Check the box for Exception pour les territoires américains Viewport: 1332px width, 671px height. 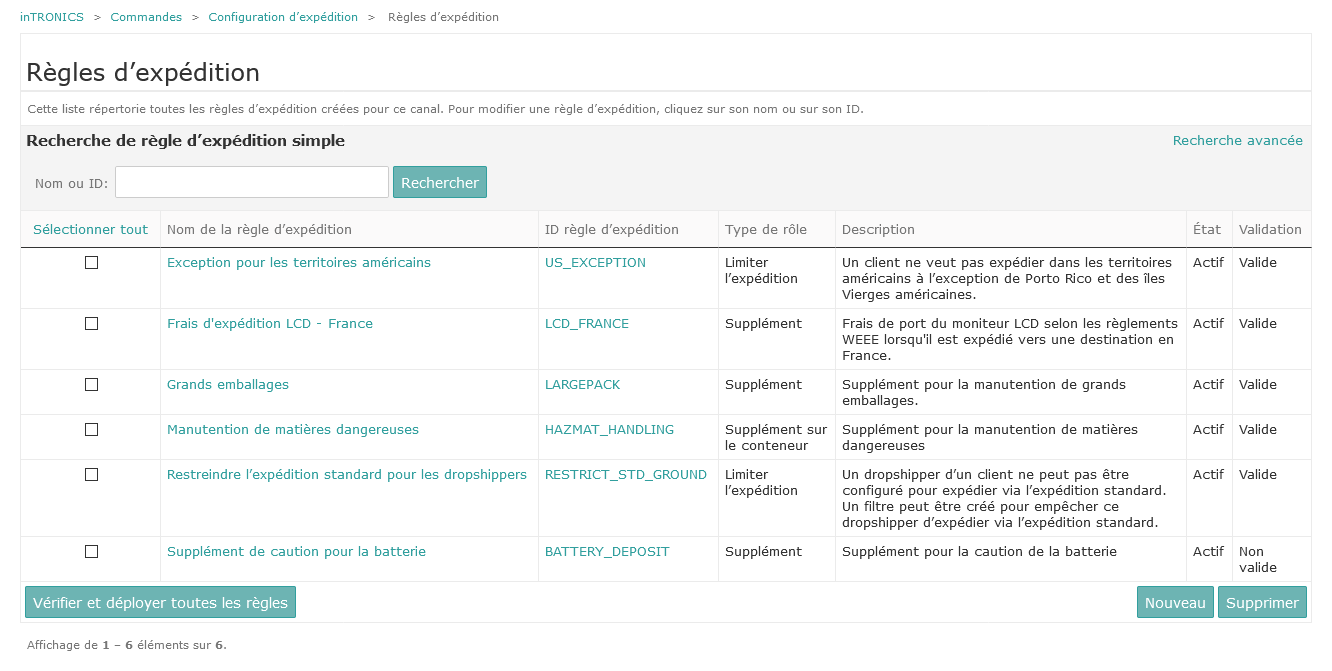click(x=91, y=263)
